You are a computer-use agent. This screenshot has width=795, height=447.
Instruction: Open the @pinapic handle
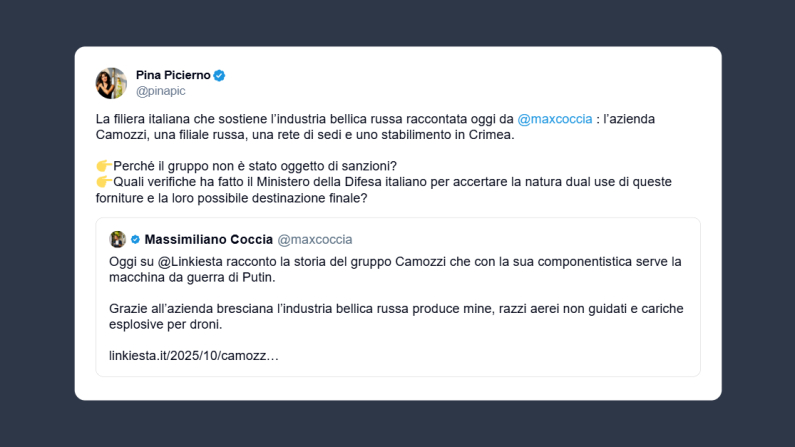click(160, 90)
